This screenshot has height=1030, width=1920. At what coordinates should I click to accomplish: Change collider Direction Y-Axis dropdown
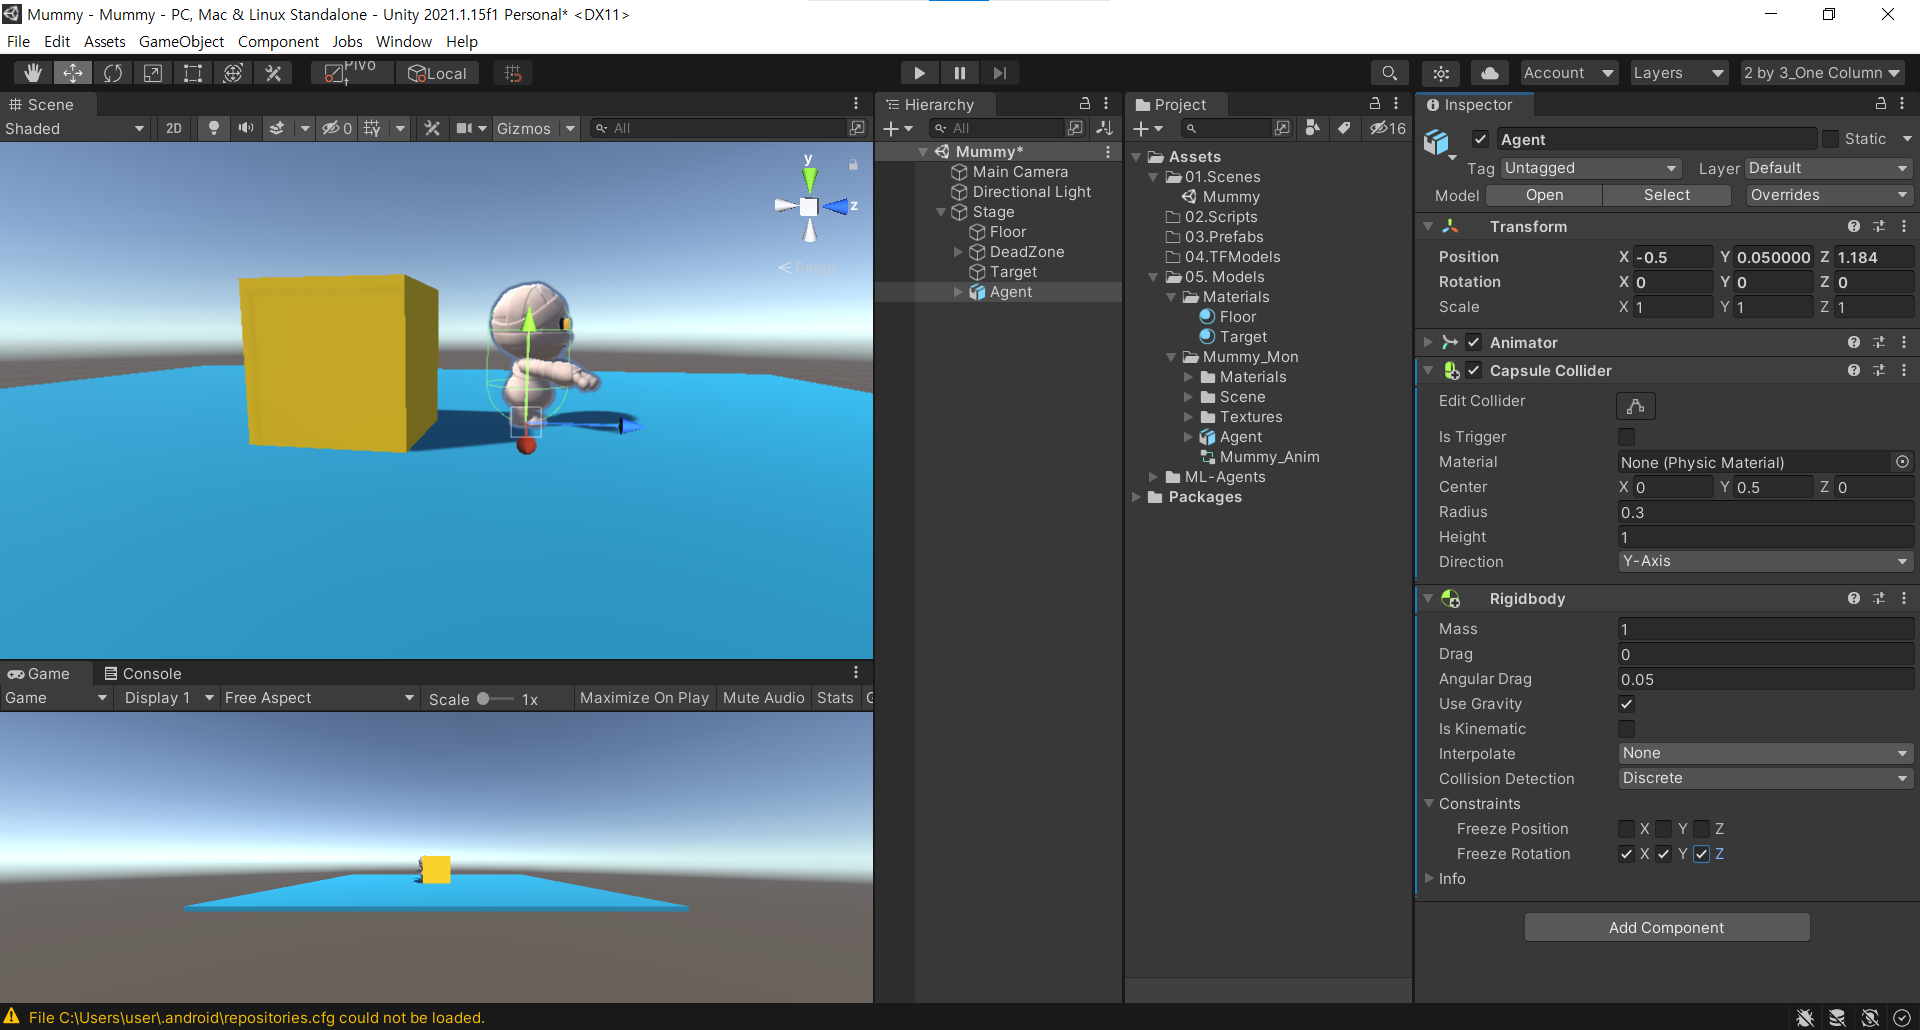click(1765, 561)
